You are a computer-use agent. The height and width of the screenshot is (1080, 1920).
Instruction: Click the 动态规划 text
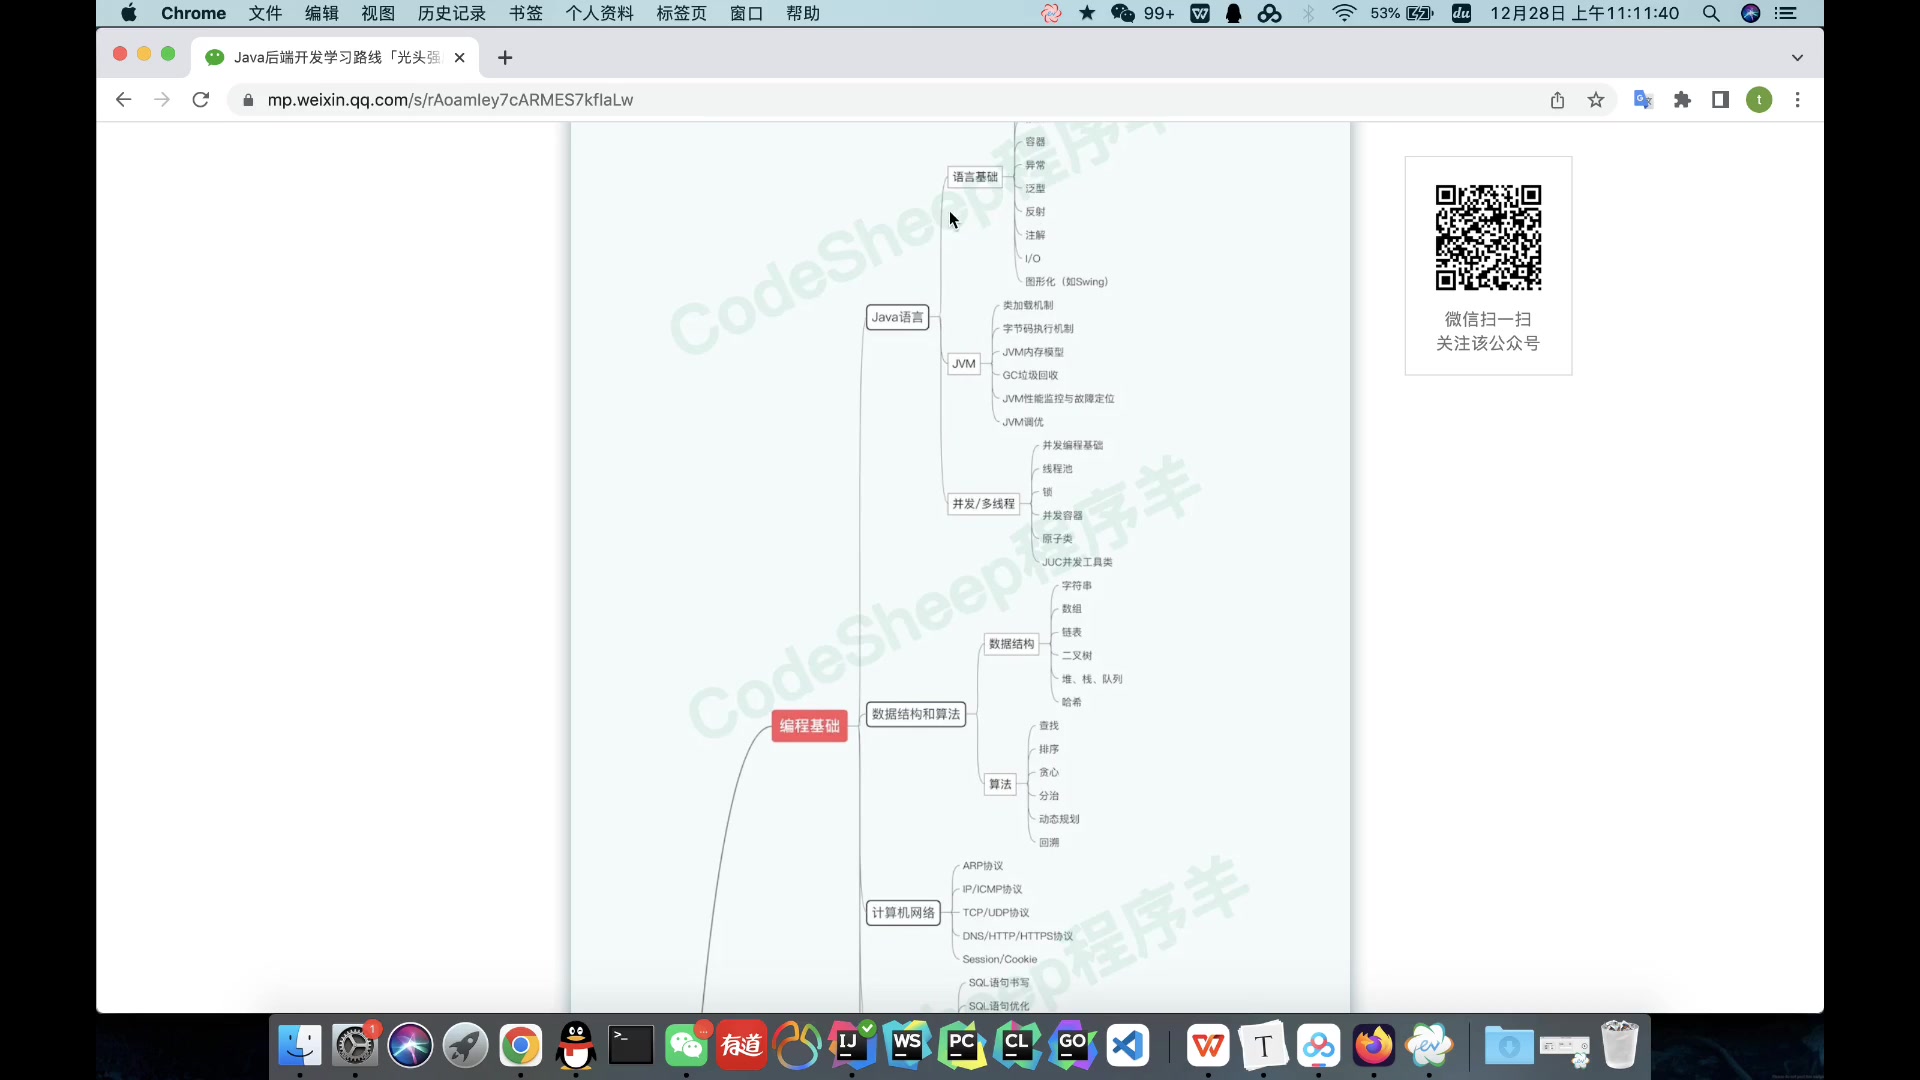[1059, 819]
